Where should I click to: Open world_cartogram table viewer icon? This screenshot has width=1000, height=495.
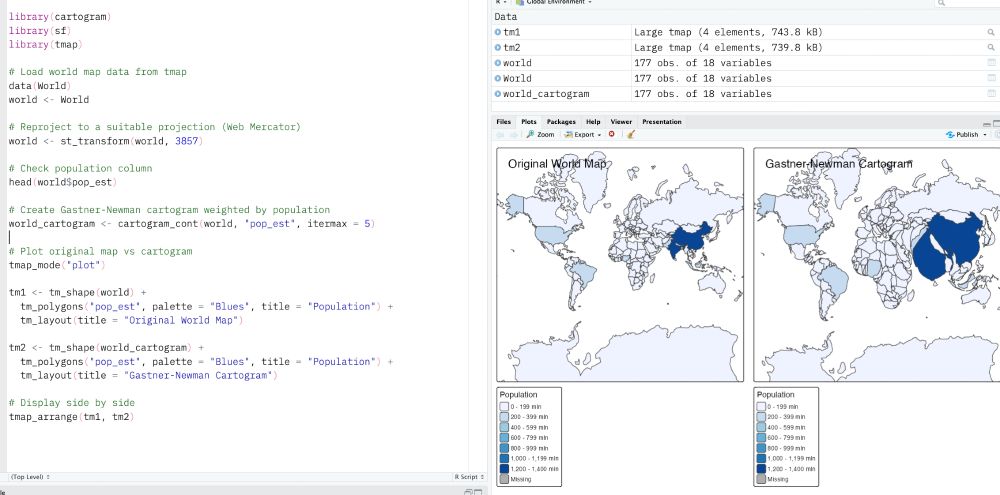(991, 93)
